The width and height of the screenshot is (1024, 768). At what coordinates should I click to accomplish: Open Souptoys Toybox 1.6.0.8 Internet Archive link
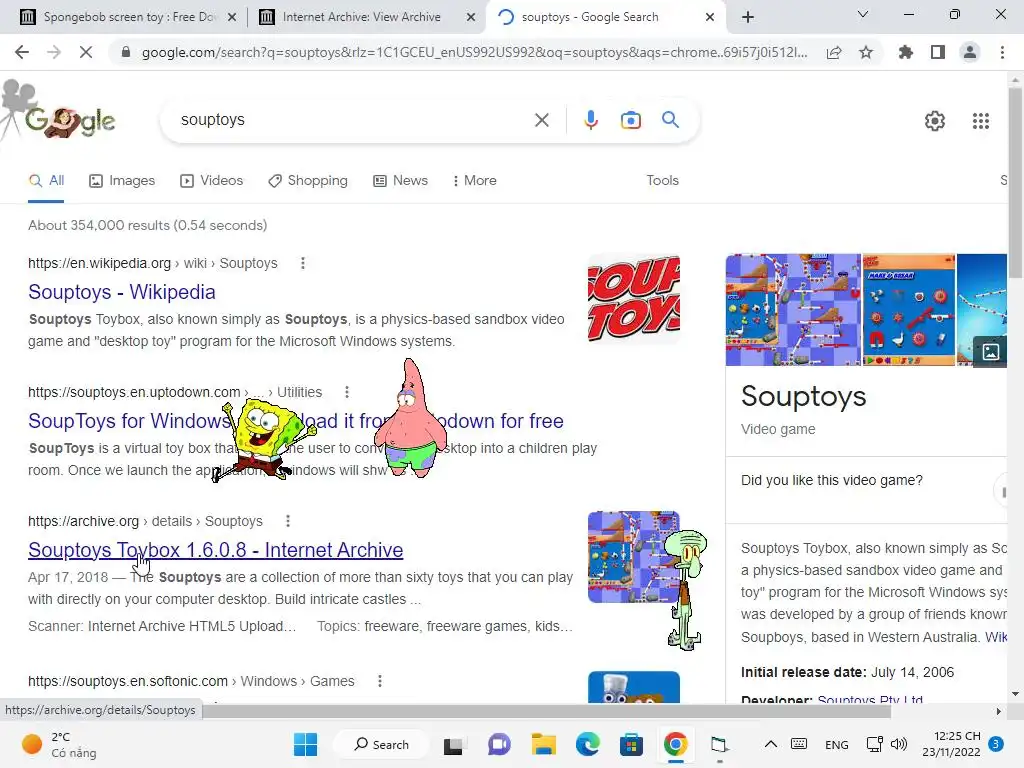pos(216,550)
